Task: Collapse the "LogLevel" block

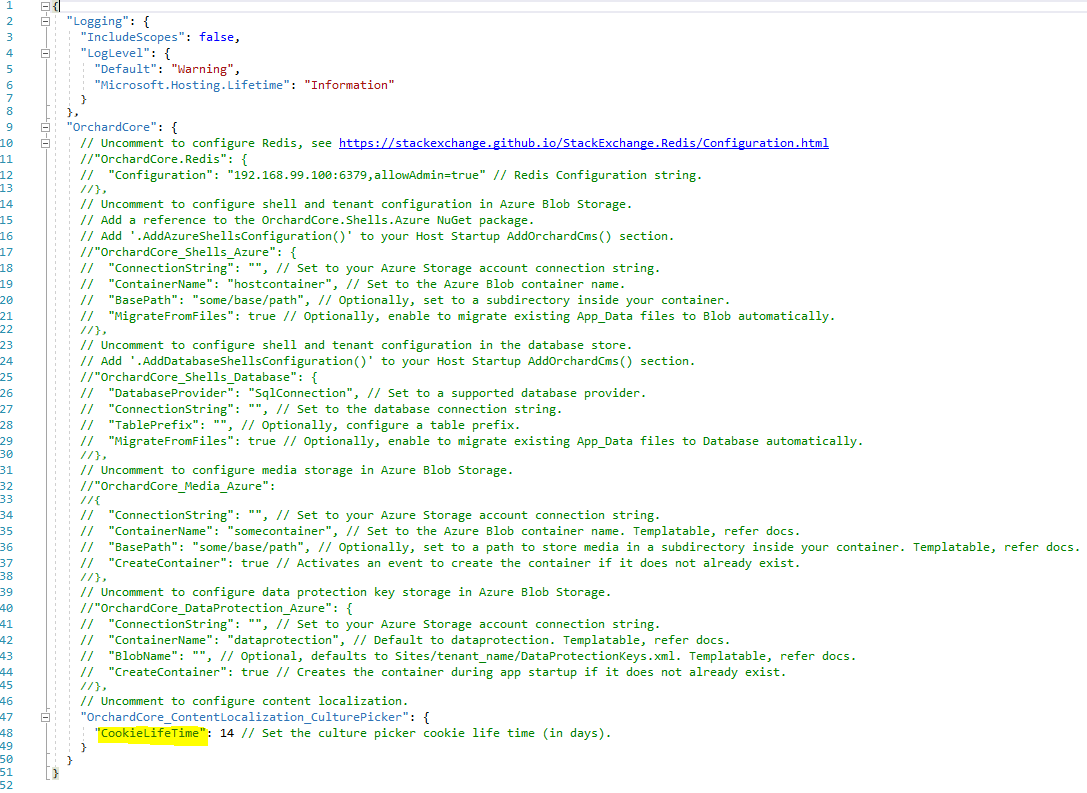Action: 45,53
